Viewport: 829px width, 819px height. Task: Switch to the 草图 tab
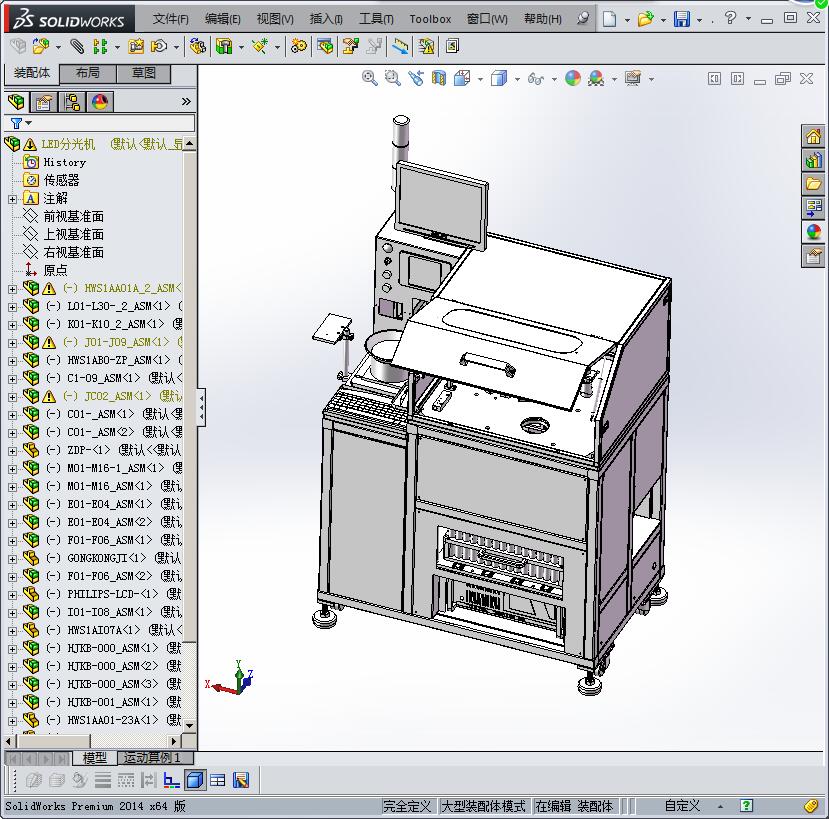(x=143, y=73)
